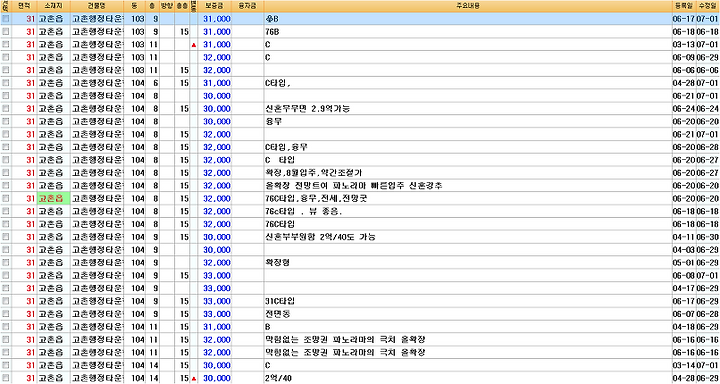Image resolution: width=720 pixels, height=384 pixels.
Task: Click the 31,000 deposit in the 04-18 row
Action: 217,328
